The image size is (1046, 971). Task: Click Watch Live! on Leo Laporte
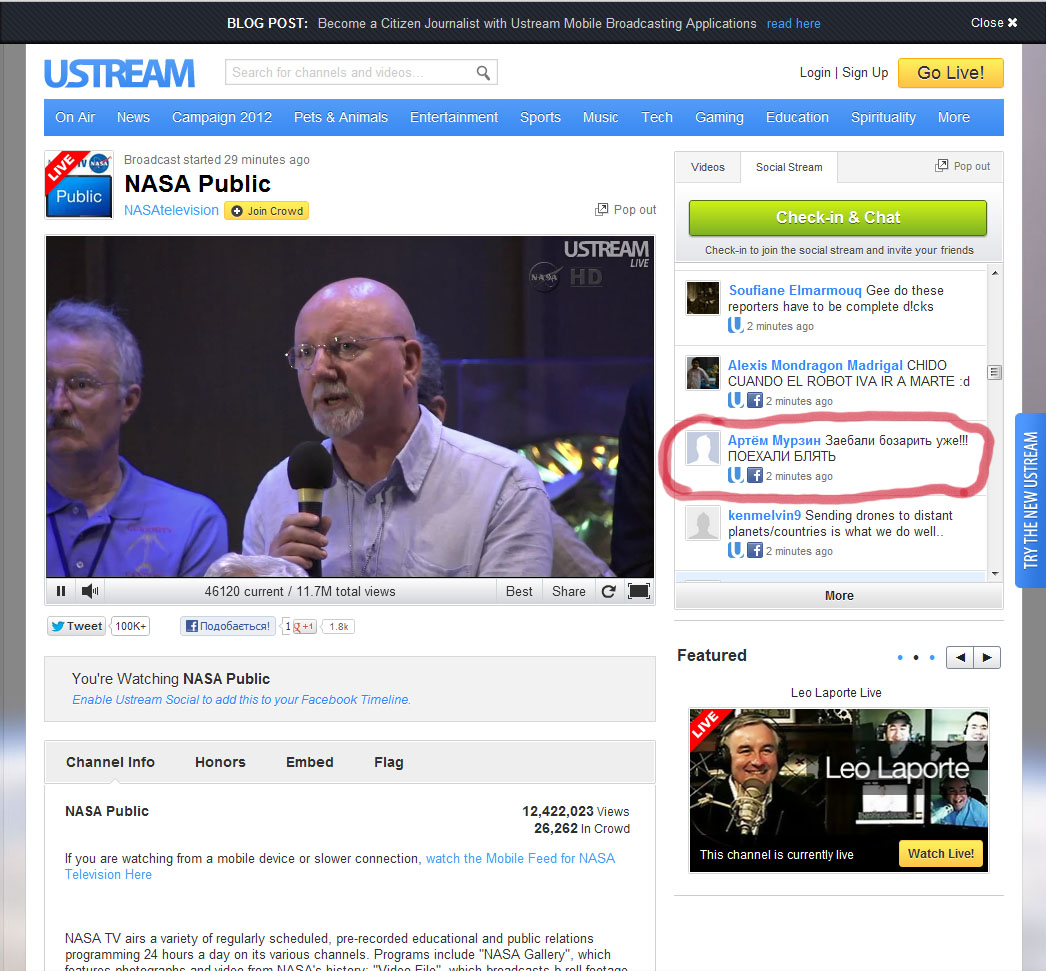click(941, 854)
